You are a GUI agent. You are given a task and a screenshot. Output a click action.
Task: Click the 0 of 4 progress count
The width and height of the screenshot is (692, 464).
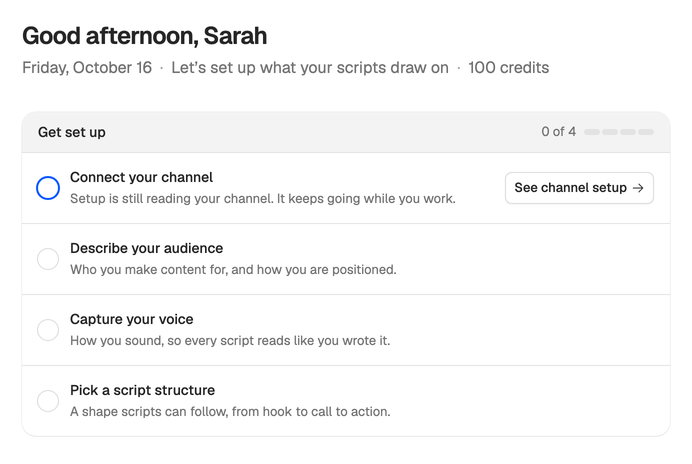point(558,132)
